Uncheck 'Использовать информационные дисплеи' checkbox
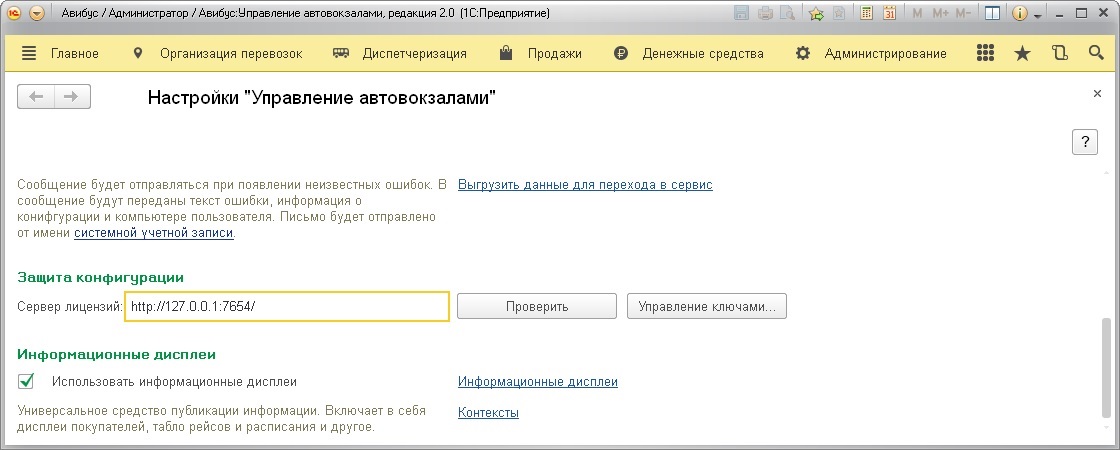The width and height of the screenshot is (1120, 450). click(x=27, y=381)
